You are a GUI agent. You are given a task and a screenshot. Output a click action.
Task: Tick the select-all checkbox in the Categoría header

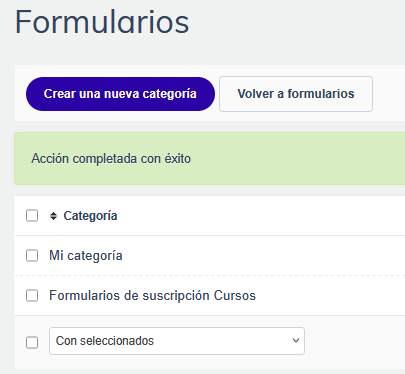point(32,216)
